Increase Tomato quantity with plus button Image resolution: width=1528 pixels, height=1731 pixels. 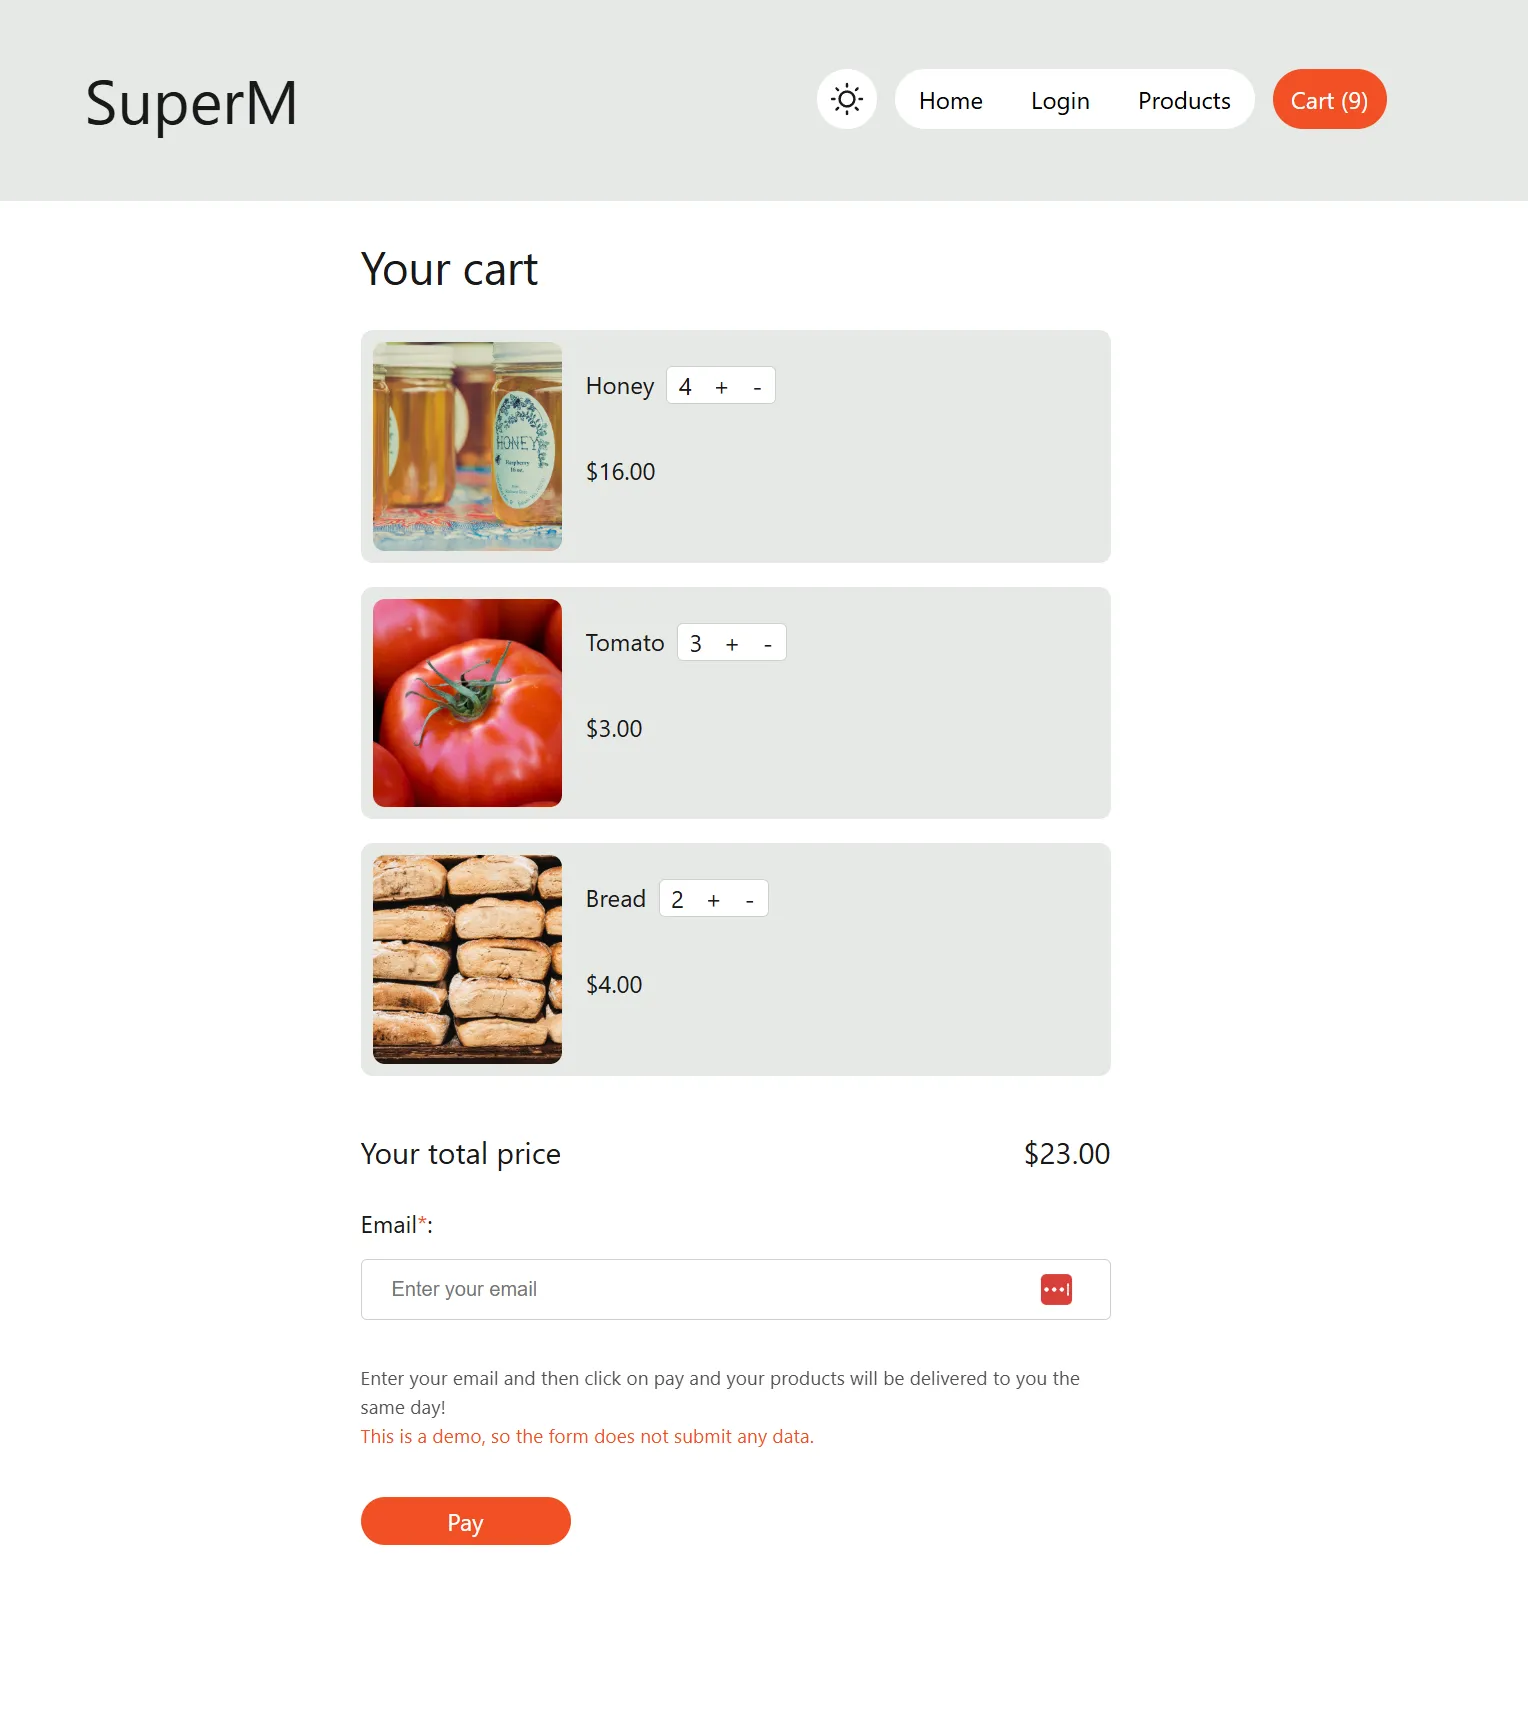point(731,643)
